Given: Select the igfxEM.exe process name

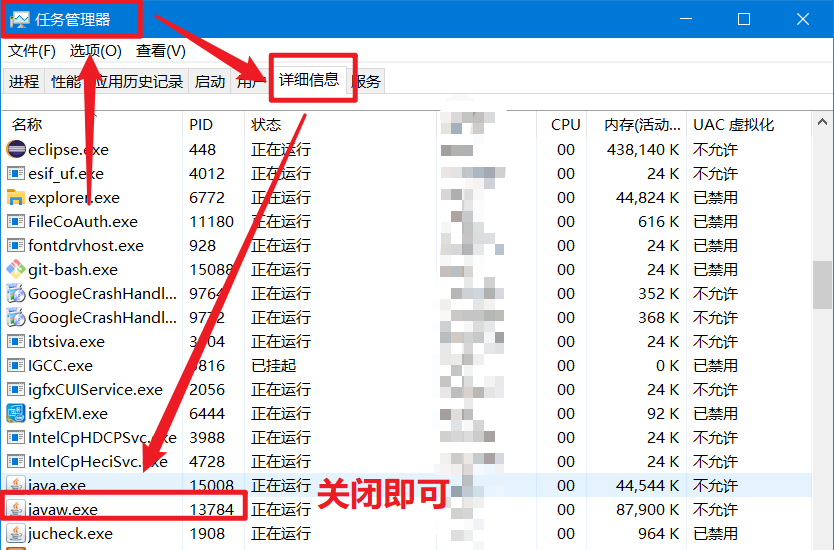Looking at the screenshot, I should click(x=68, y=413).
